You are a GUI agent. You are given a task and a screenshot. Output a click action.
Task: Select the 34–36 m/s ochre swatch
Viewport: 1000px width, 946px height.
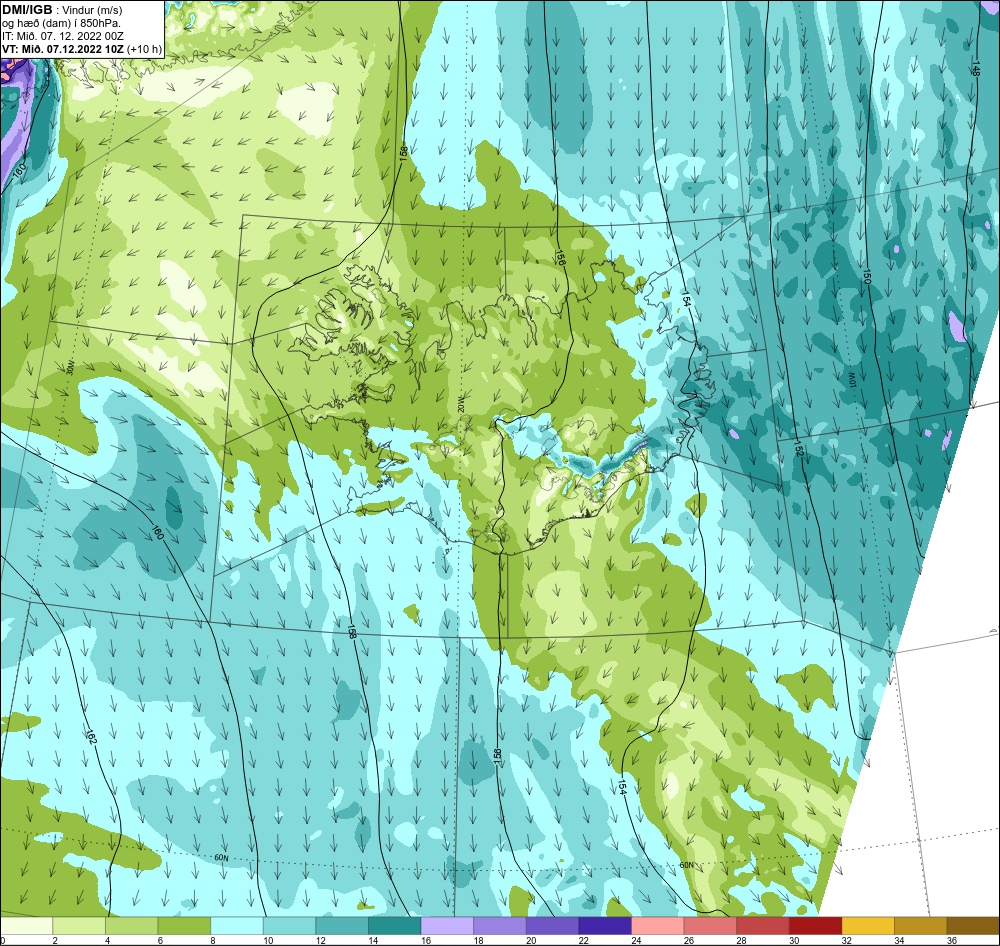[921, 926]
